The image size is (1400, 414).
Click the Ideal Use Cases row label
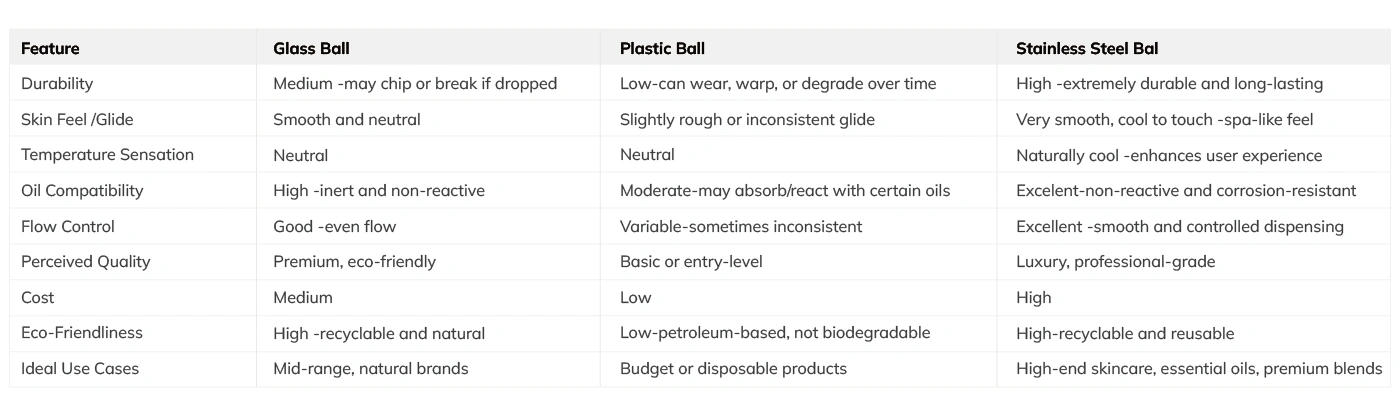[x=80, y=369]
